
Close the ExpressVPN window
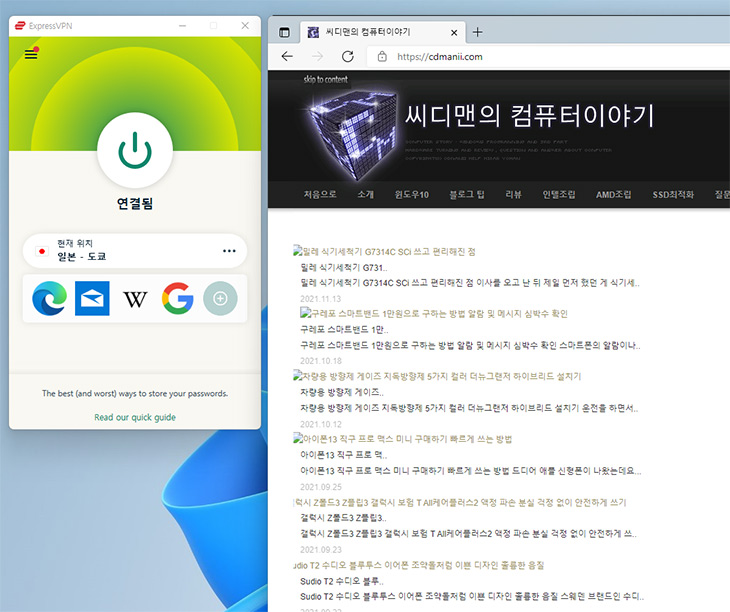(245, 26)
